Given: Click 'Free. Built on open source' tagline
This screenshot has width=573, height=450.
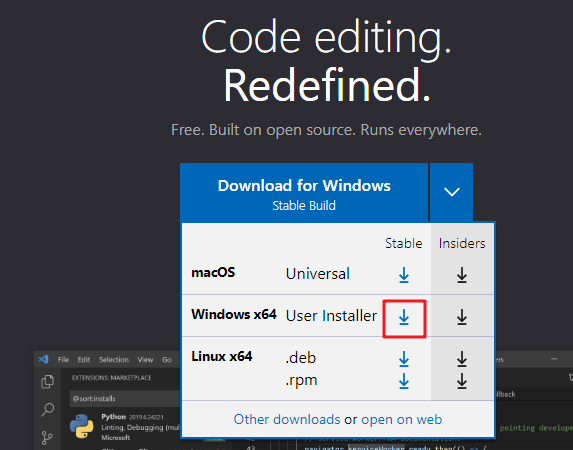Looking at the screenshot, I should [326, 130].
